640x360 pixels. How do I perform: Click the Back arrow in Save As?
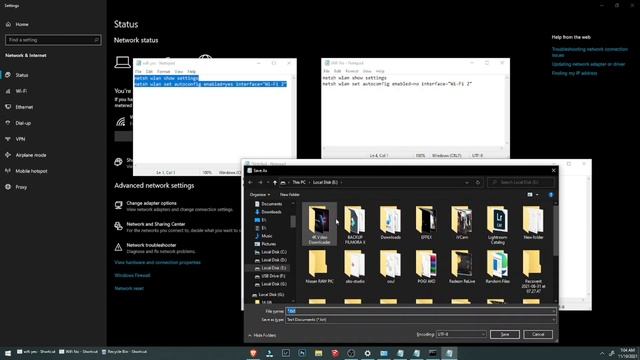pyautogui.click(x=251, y=182)
